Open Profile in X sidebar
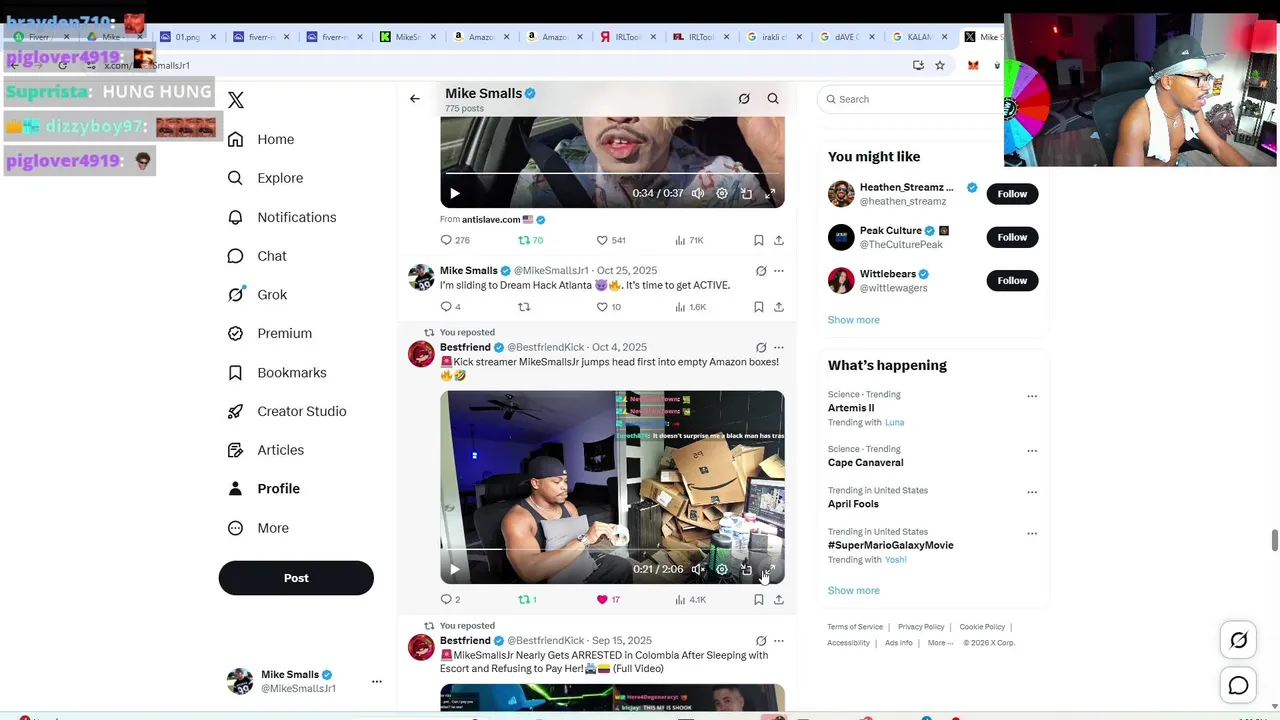The width and height of the screenshot is (1280, 720). [x=264, y=489]
